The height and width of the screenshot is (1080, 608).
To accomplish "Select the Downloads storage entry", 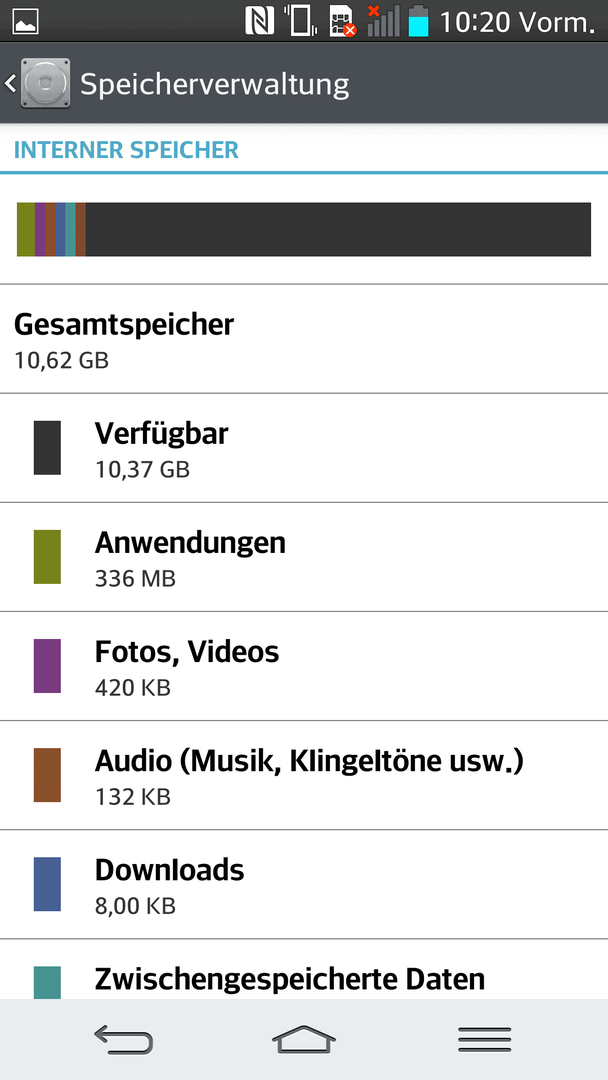I will [x=304, y=884].
